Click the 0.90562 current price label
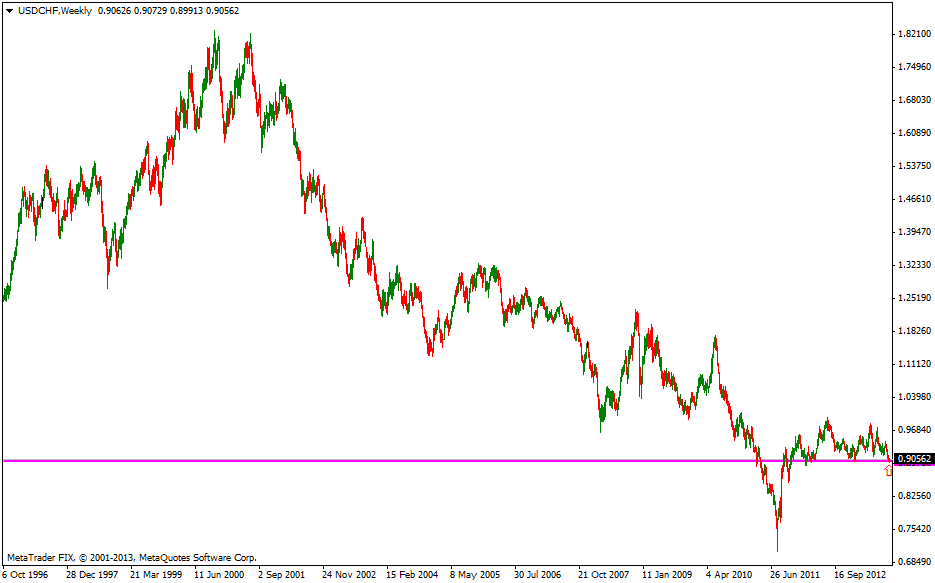Screen dimensions: 935x583 [914, 460]
